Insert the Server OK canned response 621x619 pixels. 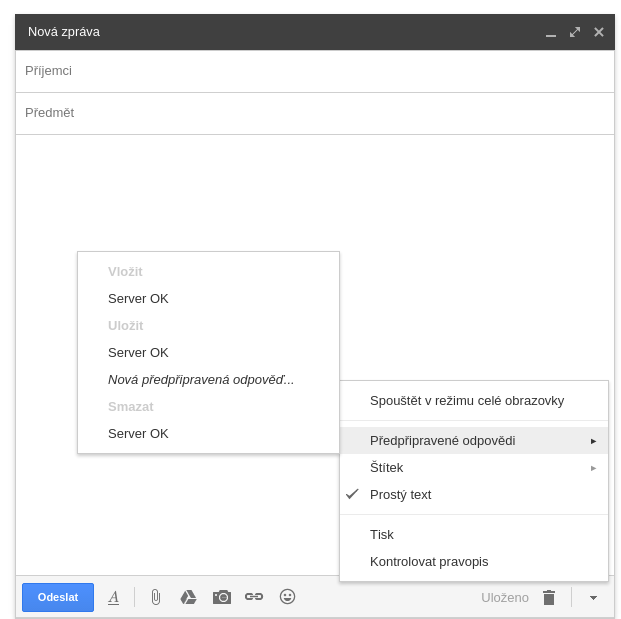click(138, 298)
